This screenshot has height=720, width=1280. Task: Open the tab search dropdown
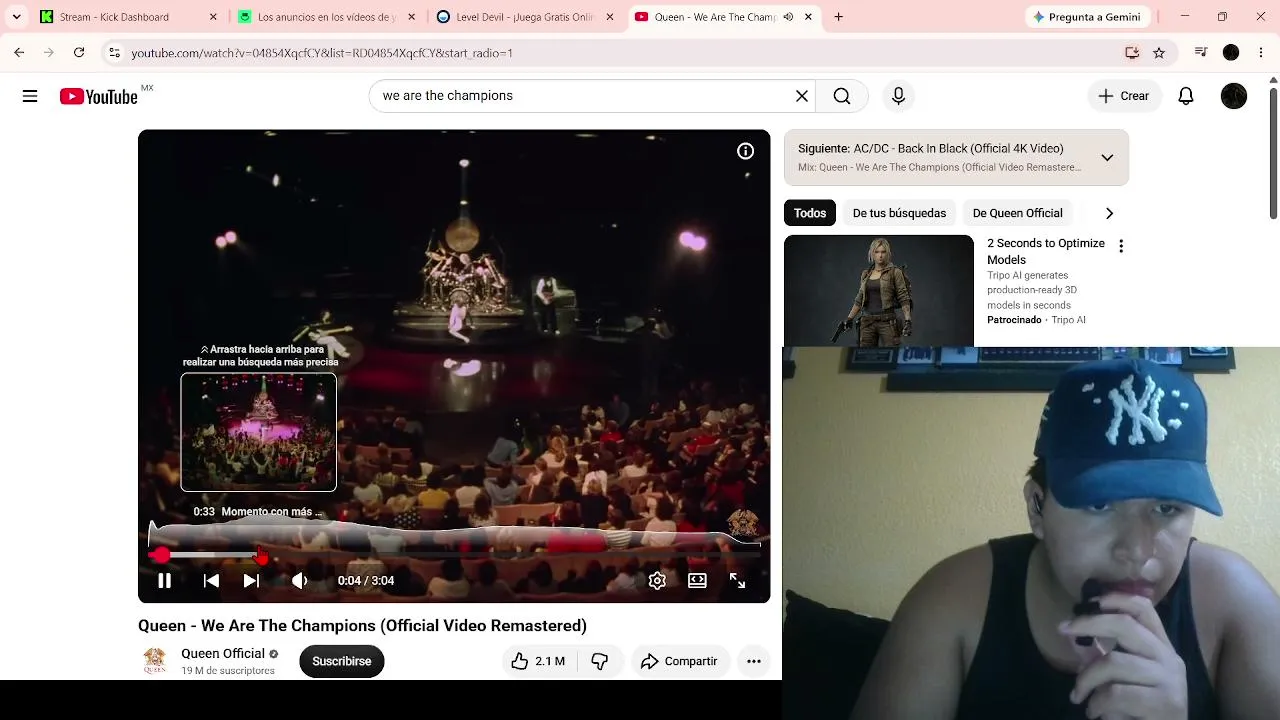[x=16, y=17]
